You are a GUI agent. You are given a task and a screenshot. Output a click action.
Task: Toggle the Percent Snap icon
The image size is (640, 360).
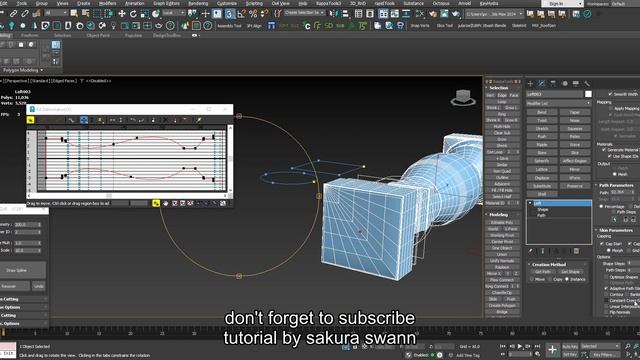(253, 14)
